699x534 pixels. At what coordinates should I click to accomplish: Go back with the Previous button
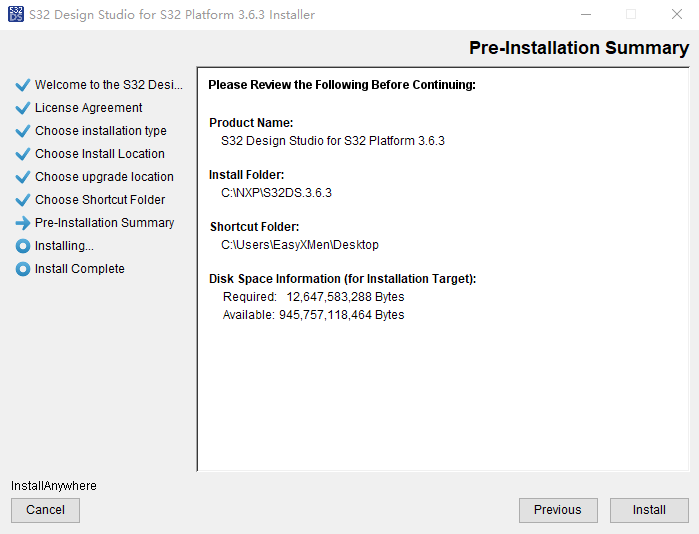point(558,510)
